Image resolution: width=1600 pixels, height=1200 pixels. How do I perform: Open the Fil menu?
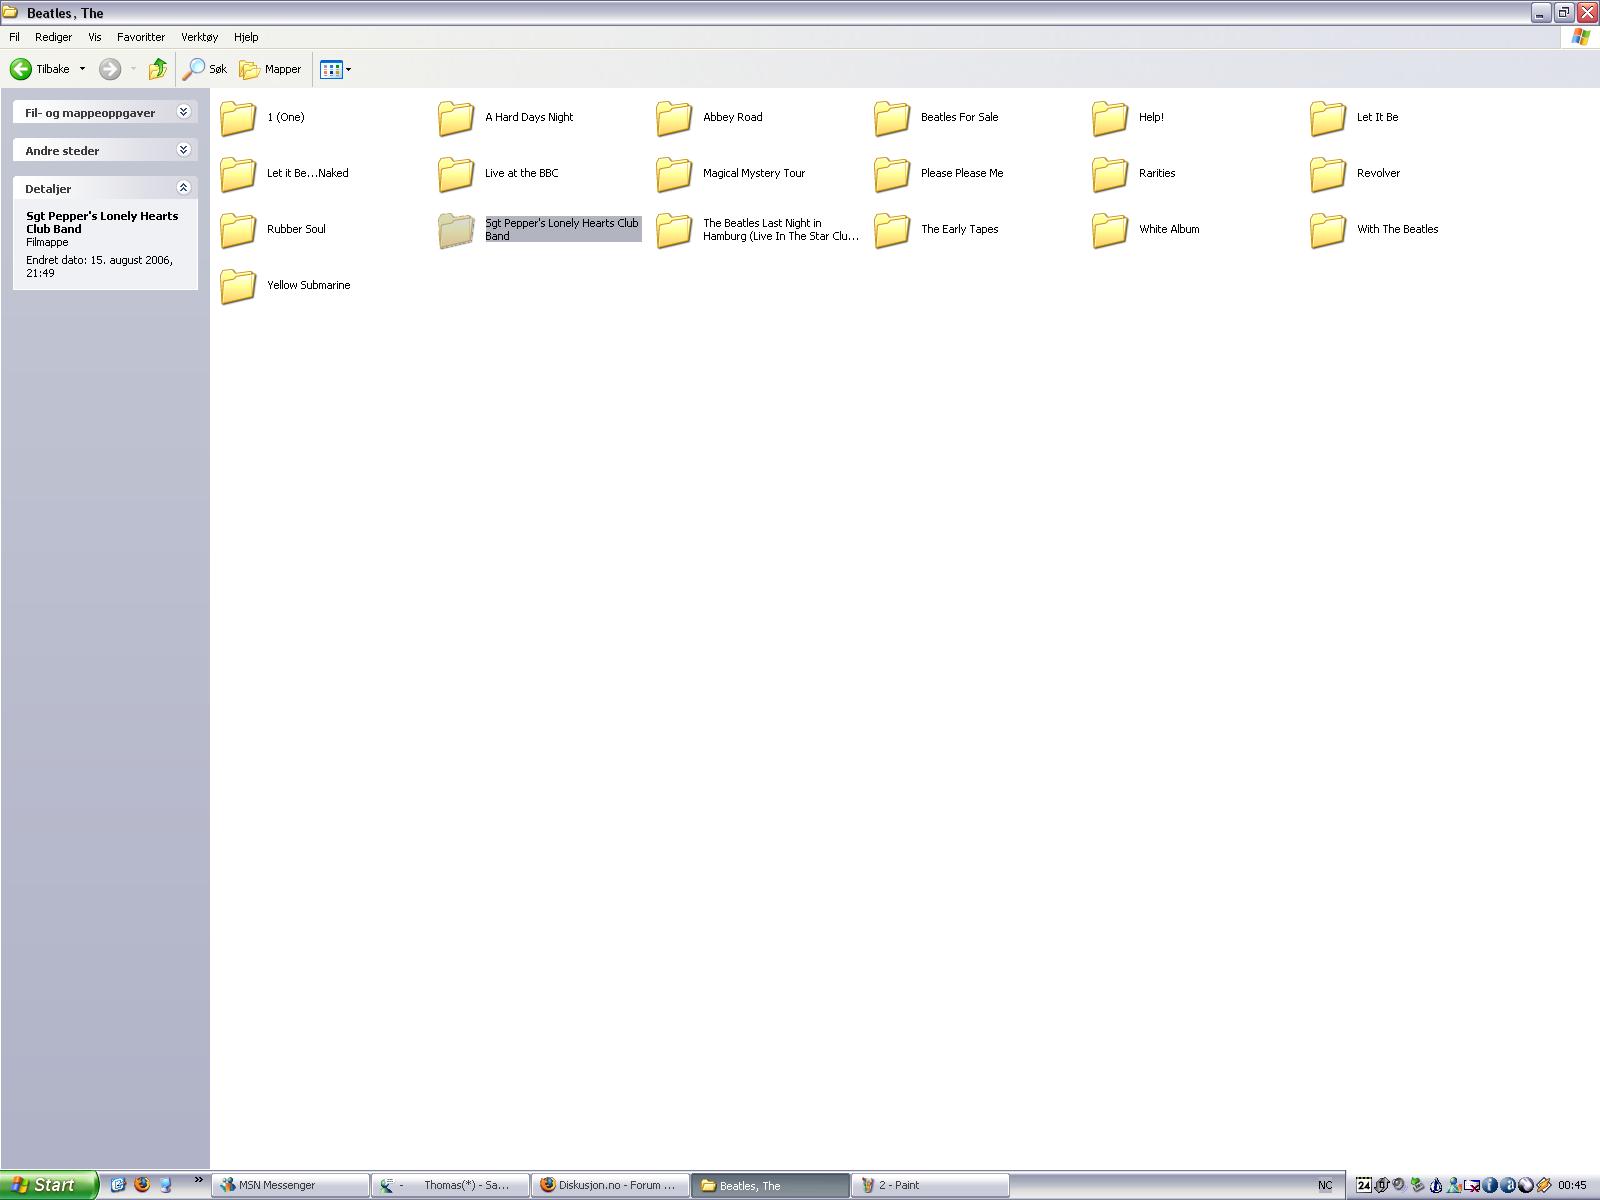tap(15, 37)
